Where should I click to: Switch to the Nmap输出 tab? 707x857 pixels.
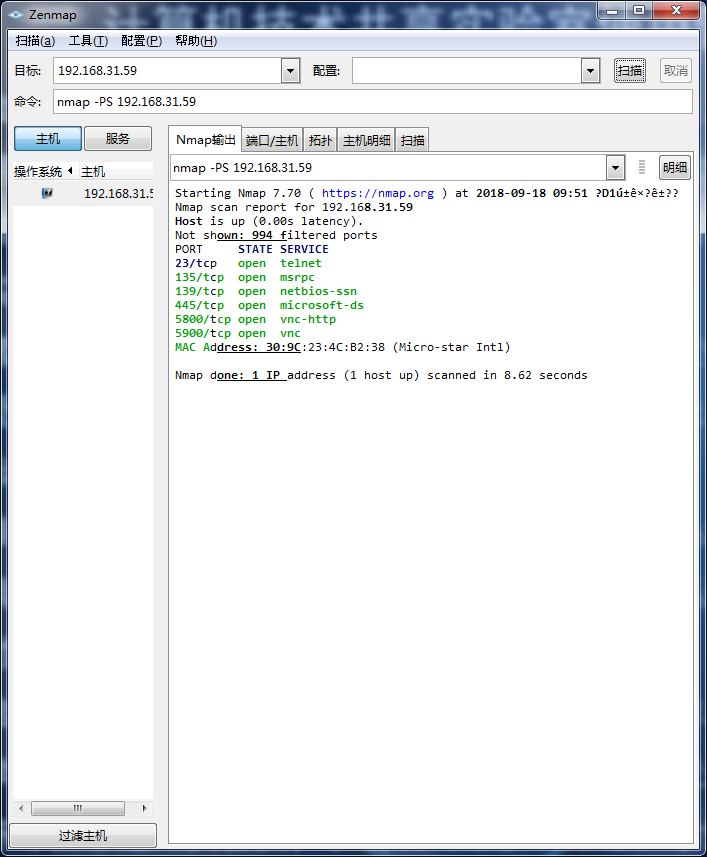click(x=205, y=140)
